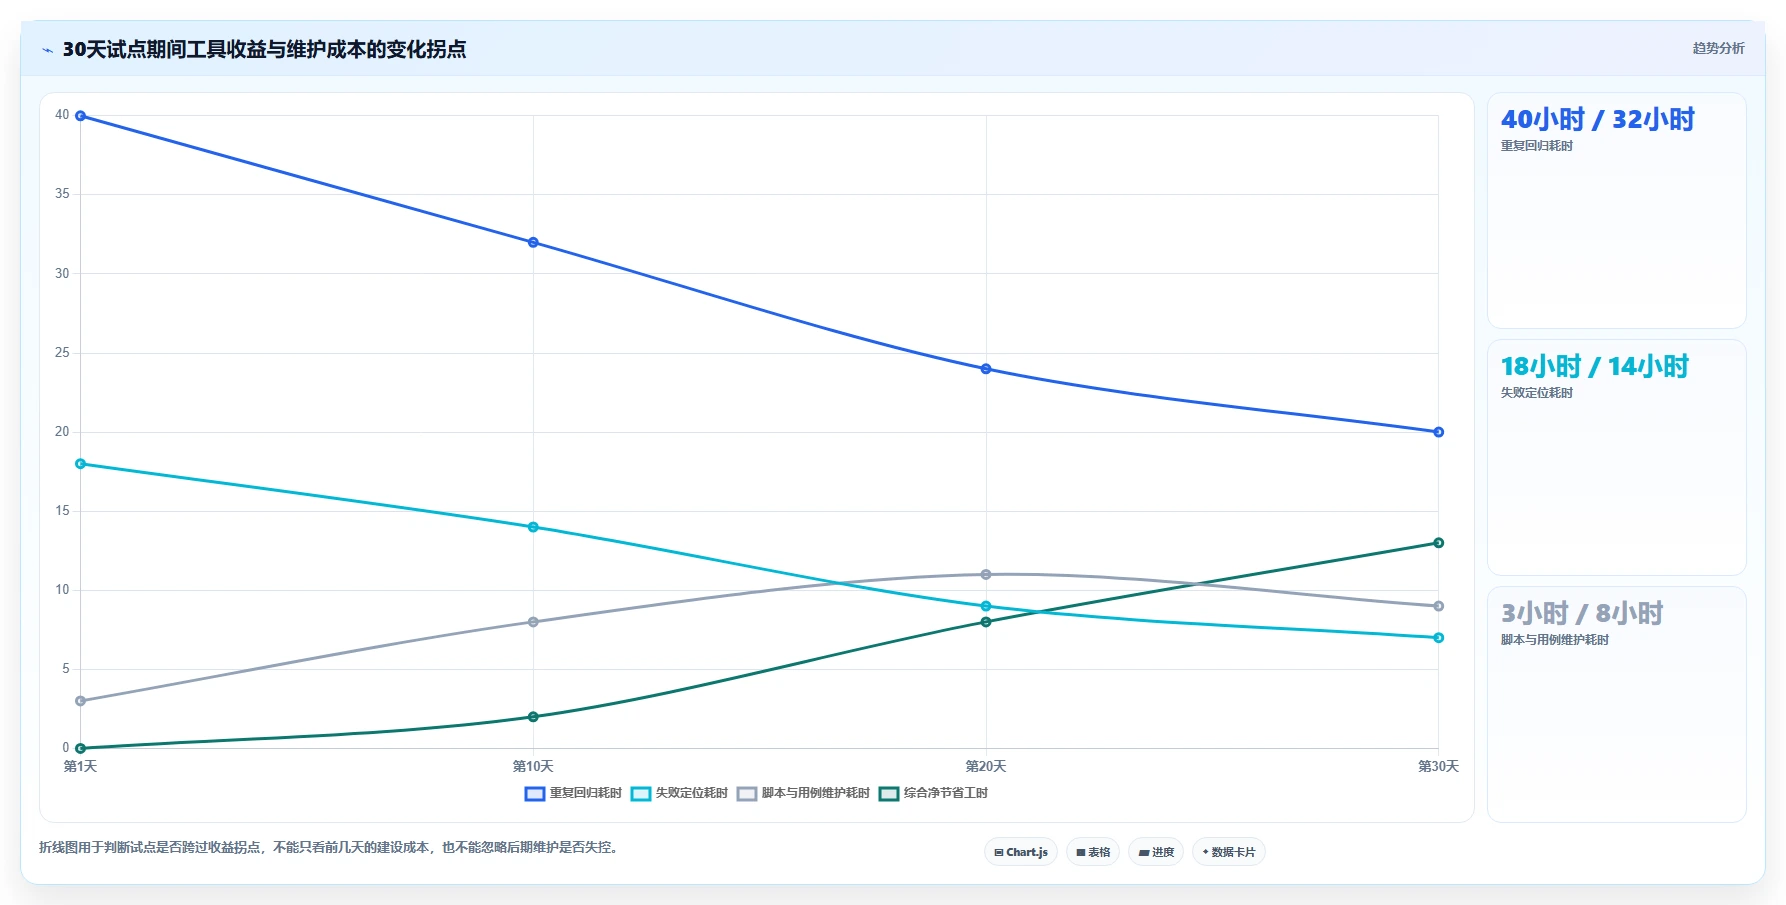Toggle the 失败定位耗时 series in the legend
Image resolution: width=1786 pixels, height=905 pixels.
[679, 793]
